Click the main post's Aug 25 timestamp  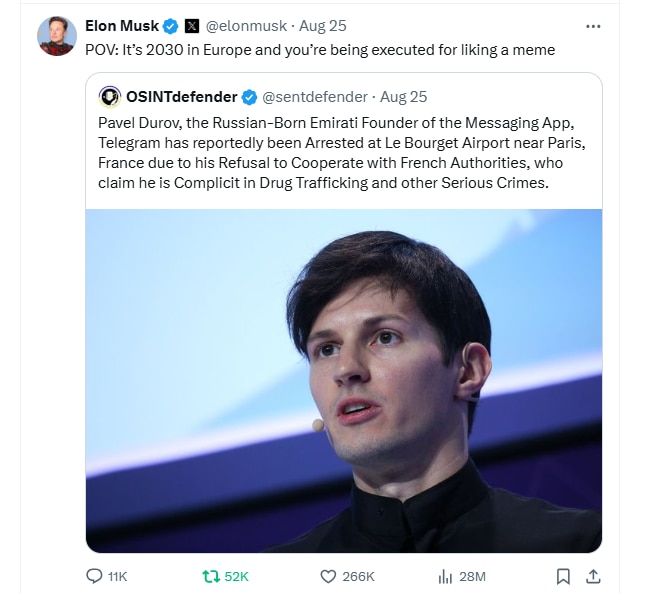tap(321, 26)
